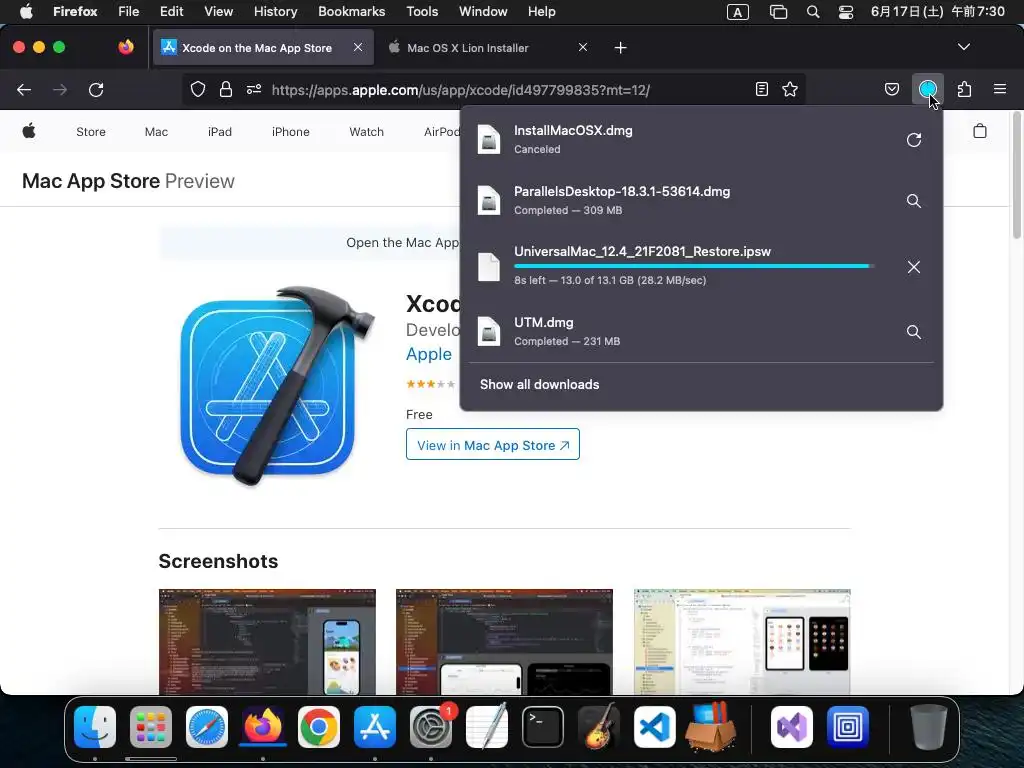Image resolution: width=1024 pixels, height=768 pixels.
Task: Click the Store link in Apple nav
Action: [x=91, y=132]
